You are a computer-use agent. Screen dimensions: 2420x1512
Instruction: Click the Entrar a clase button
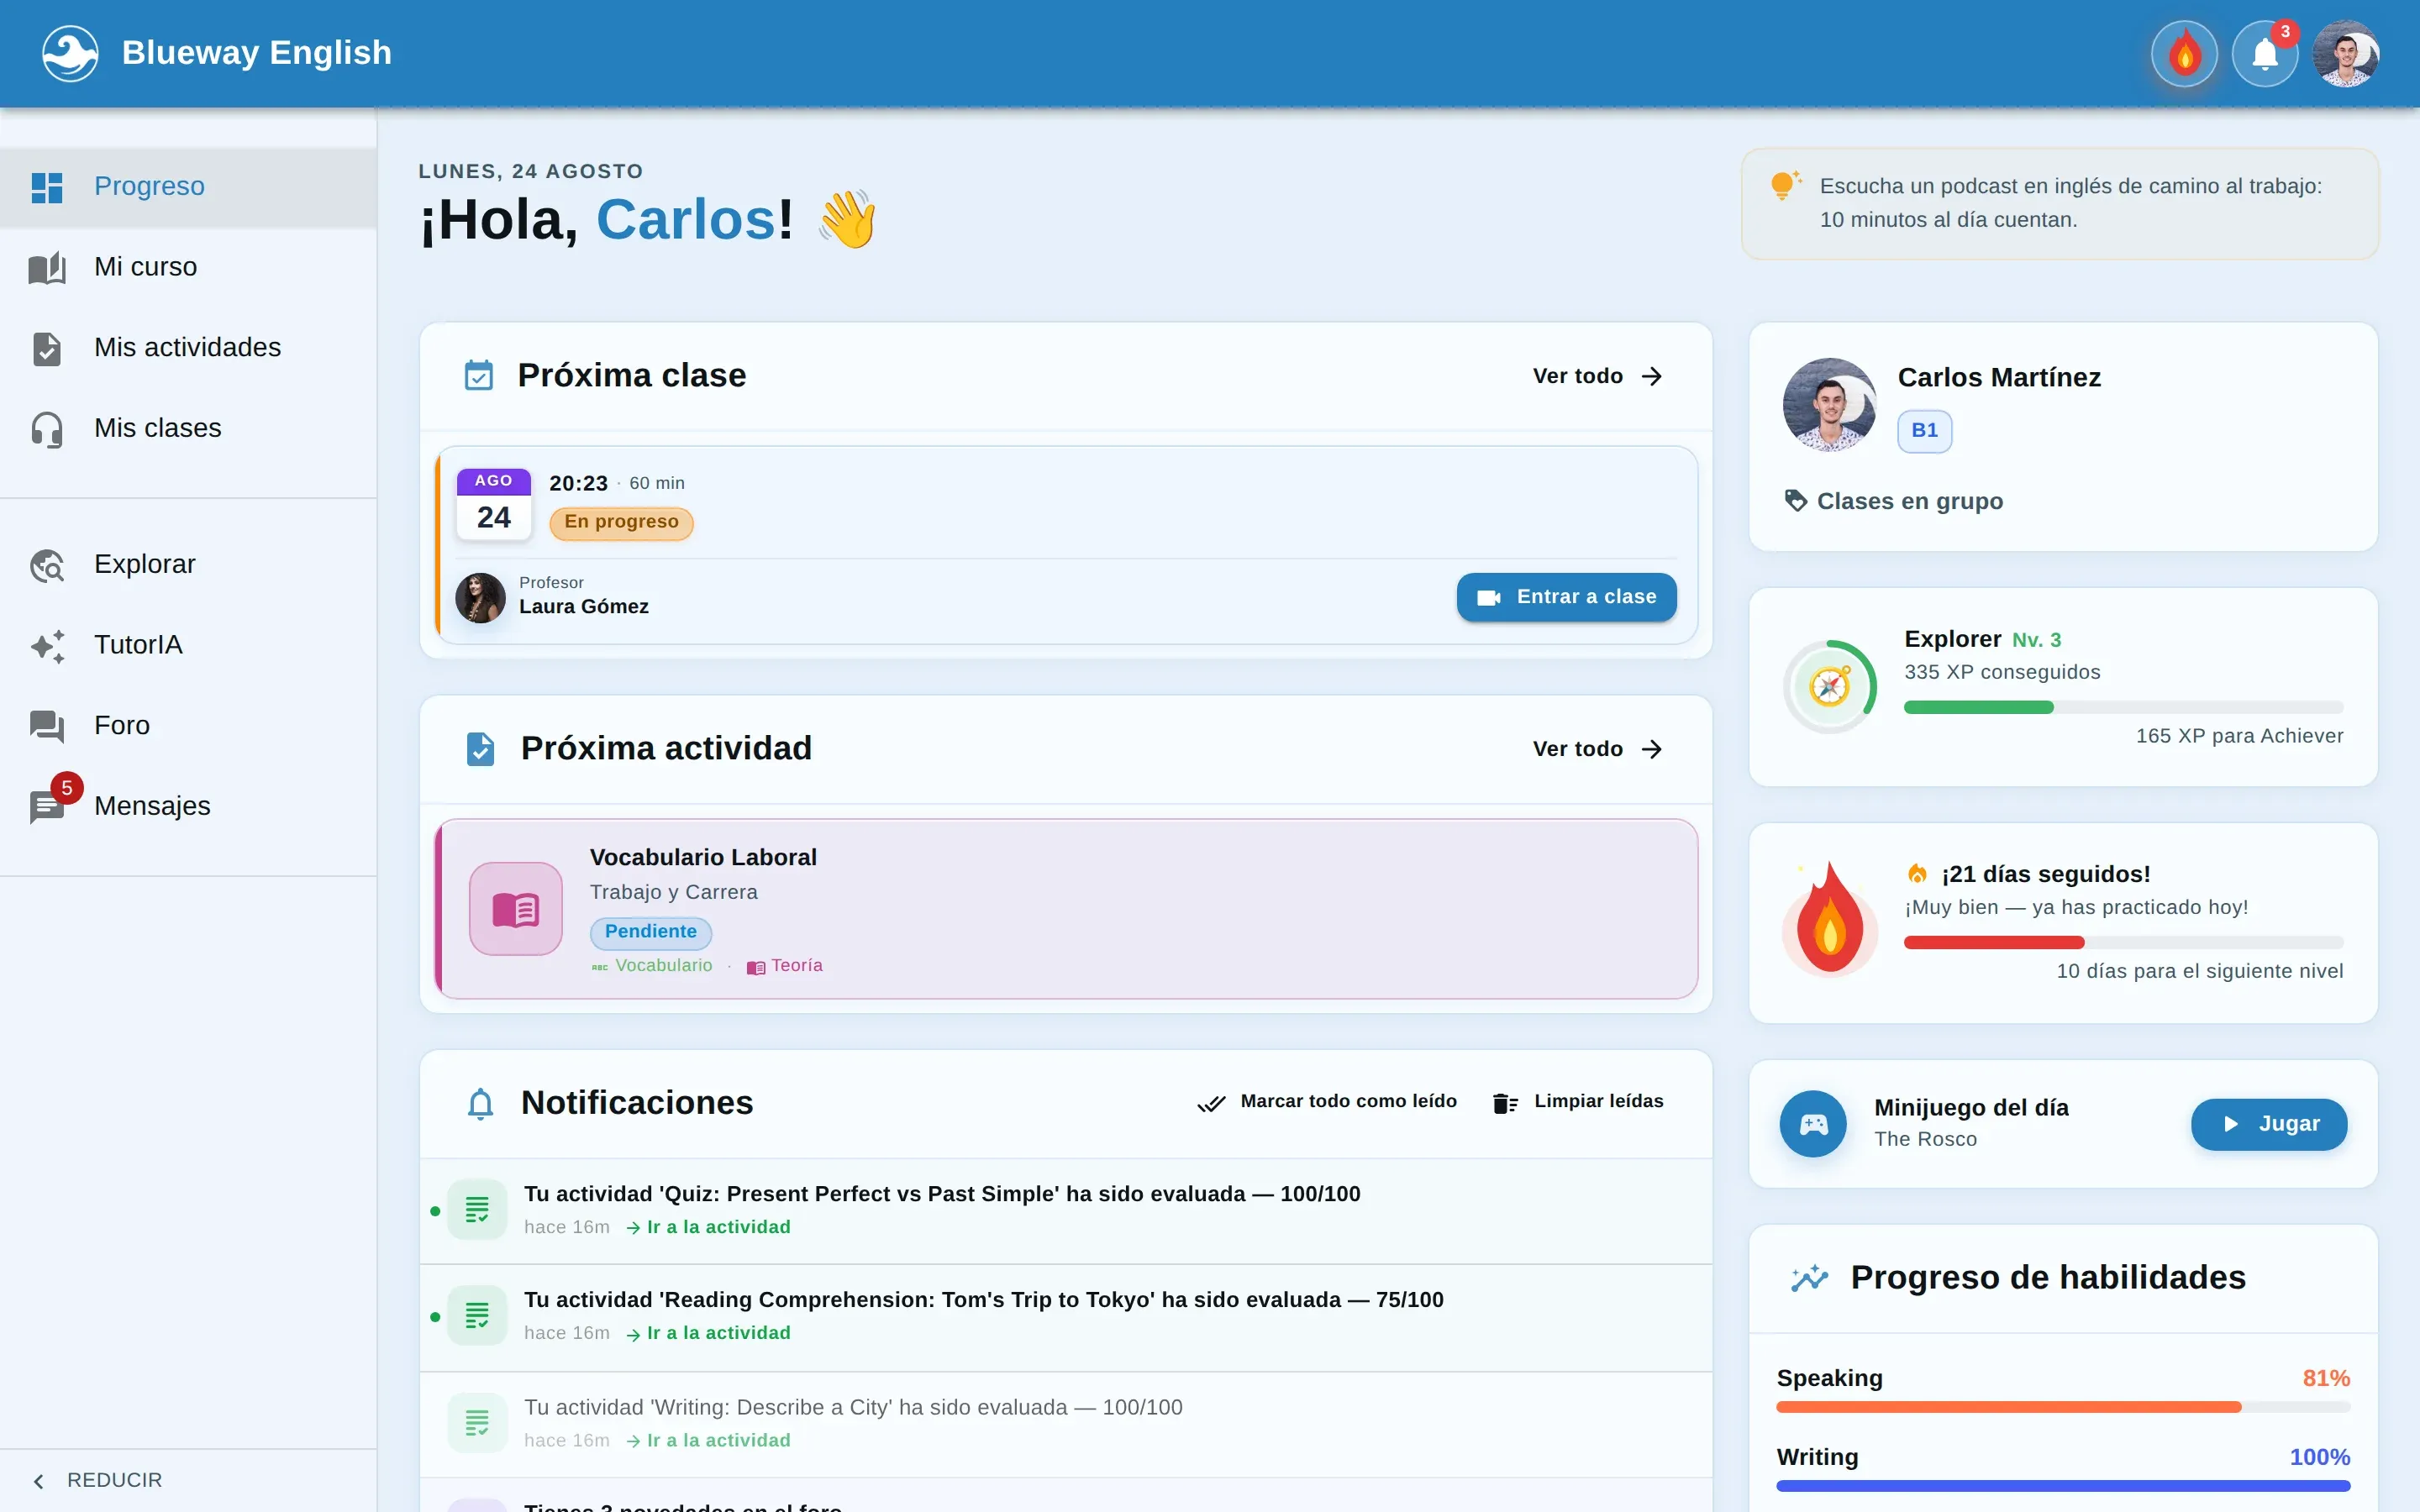pyautogui.click(x=1566, y=597)
